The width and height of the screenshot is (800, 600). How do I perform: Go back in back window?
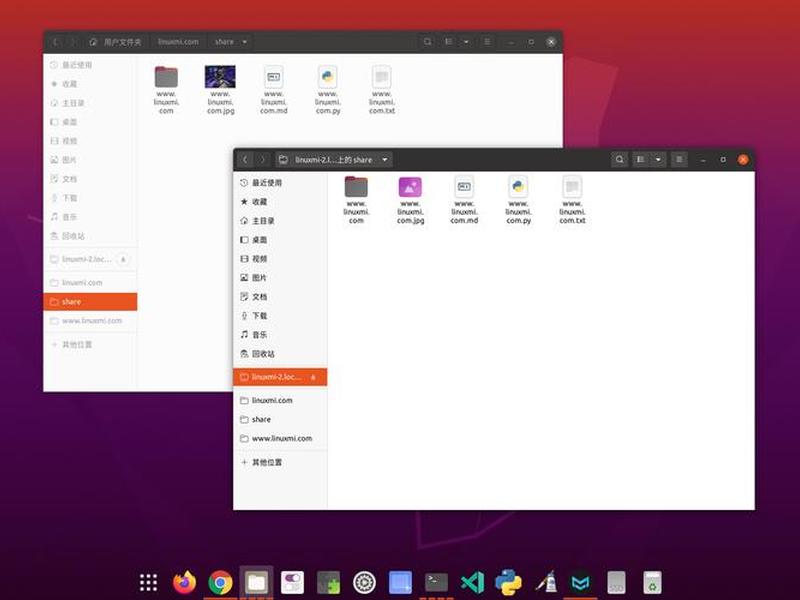(56, 42)
